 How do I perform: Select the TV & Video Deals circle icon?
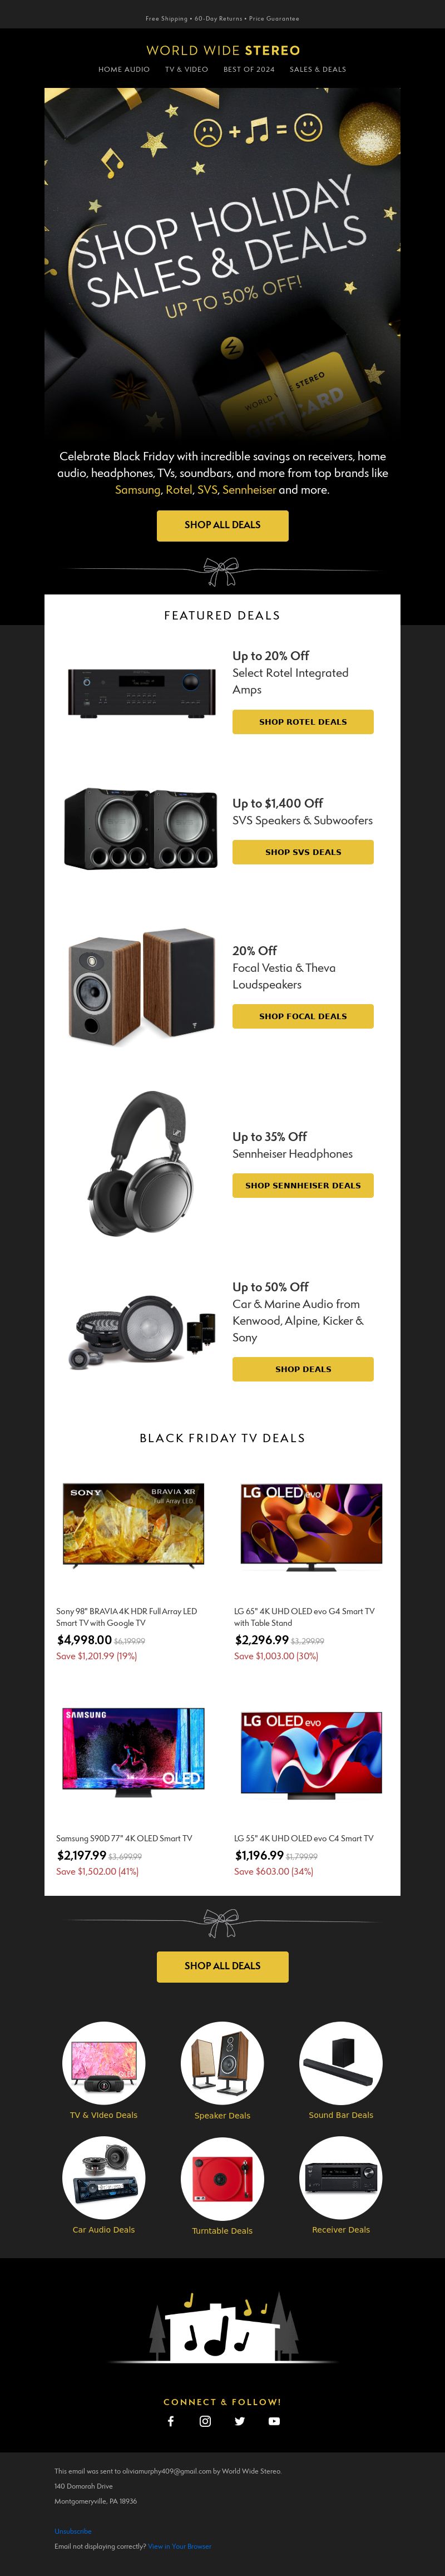[104, 2063]
